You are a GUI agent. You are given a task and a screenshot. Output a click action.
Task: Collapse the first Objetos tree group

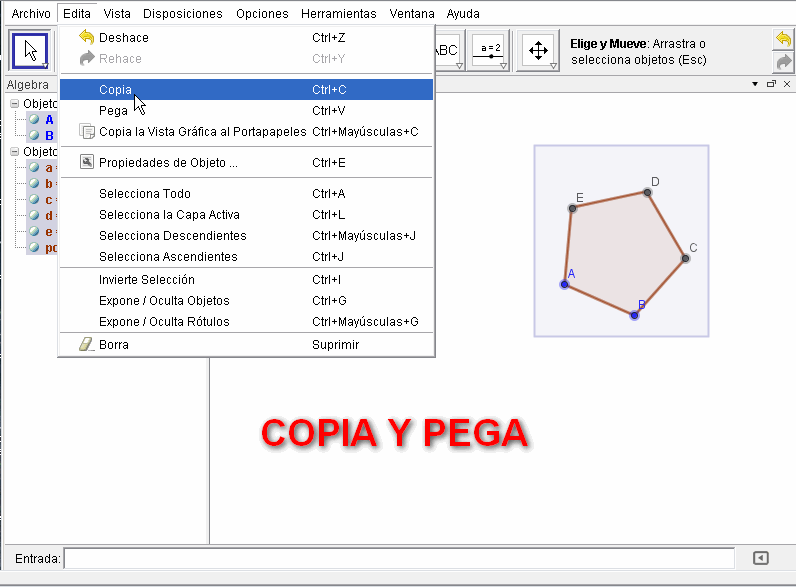coord(14,104)
